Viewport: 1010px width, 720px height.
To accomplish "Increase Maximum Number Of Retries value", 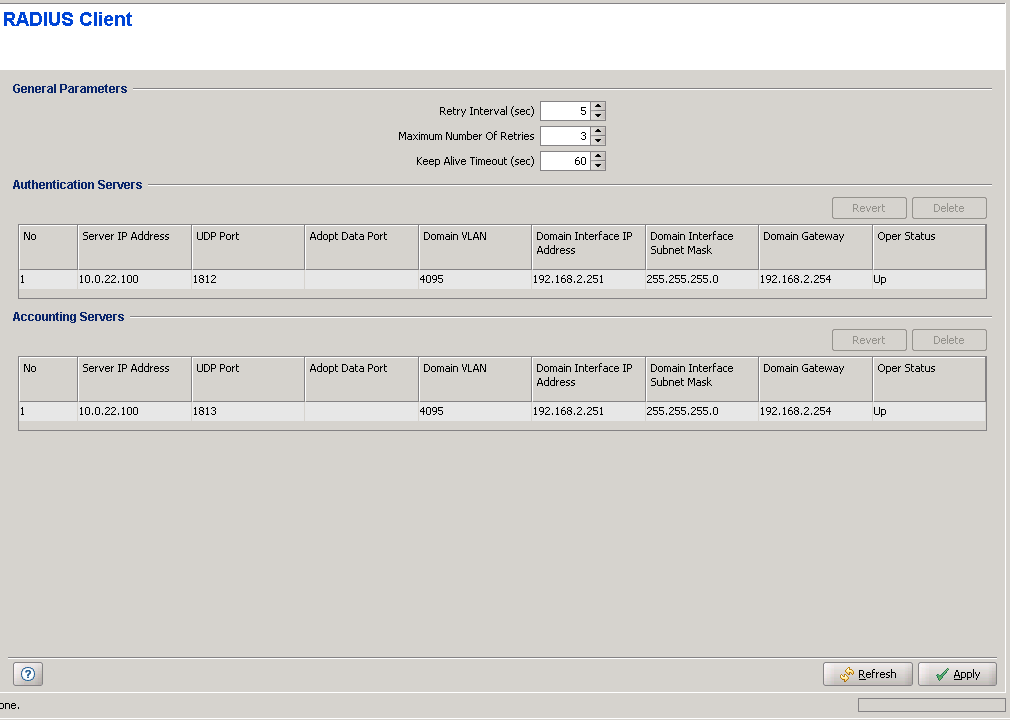I will pos(598,132).
